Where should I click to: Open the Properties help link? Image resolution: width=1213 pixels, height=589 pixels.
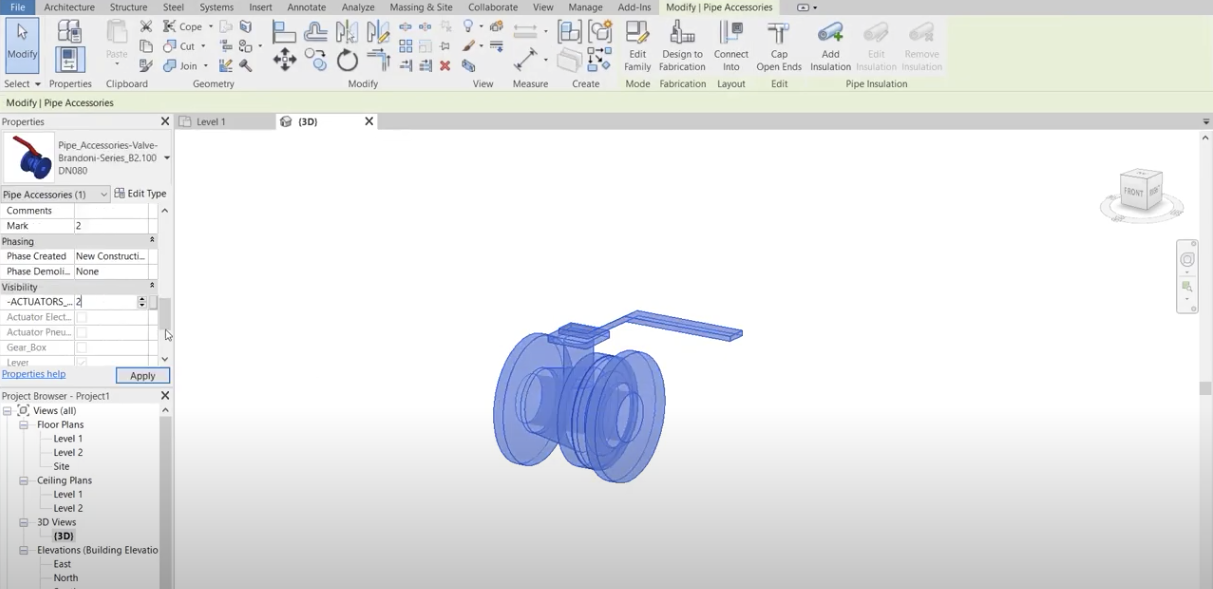click(34, 374)
